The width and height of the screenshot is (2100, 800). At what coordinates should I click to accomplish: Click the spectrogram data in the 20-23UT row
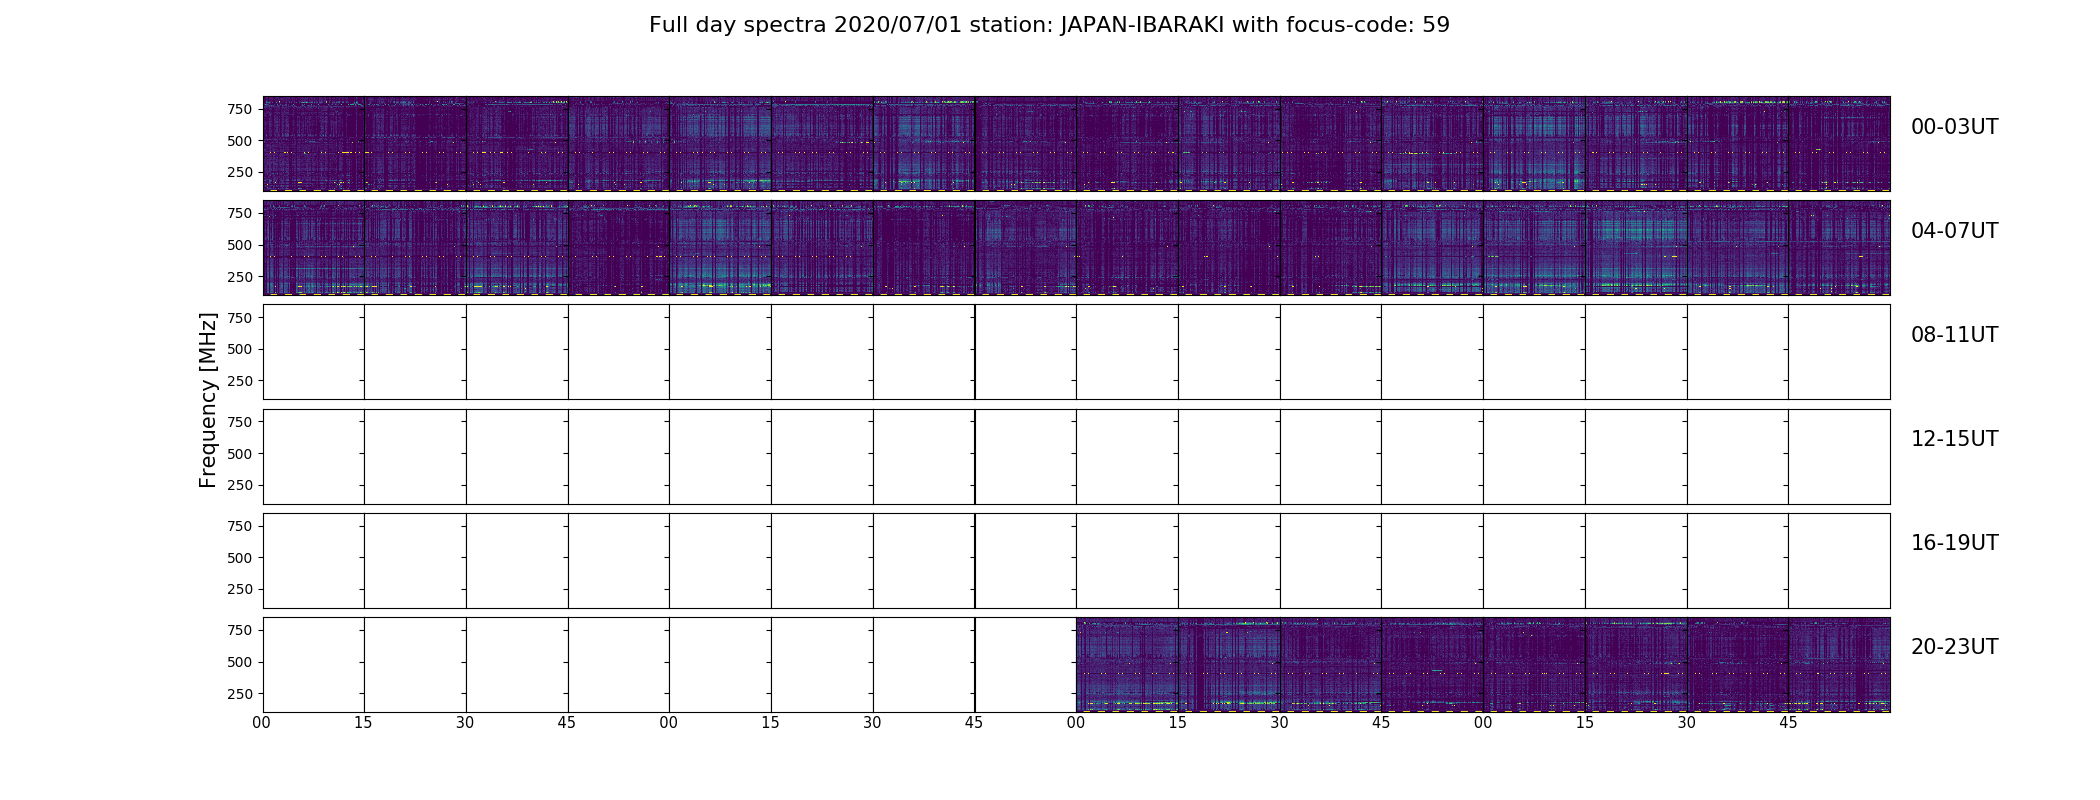[x=1483, y=665]
